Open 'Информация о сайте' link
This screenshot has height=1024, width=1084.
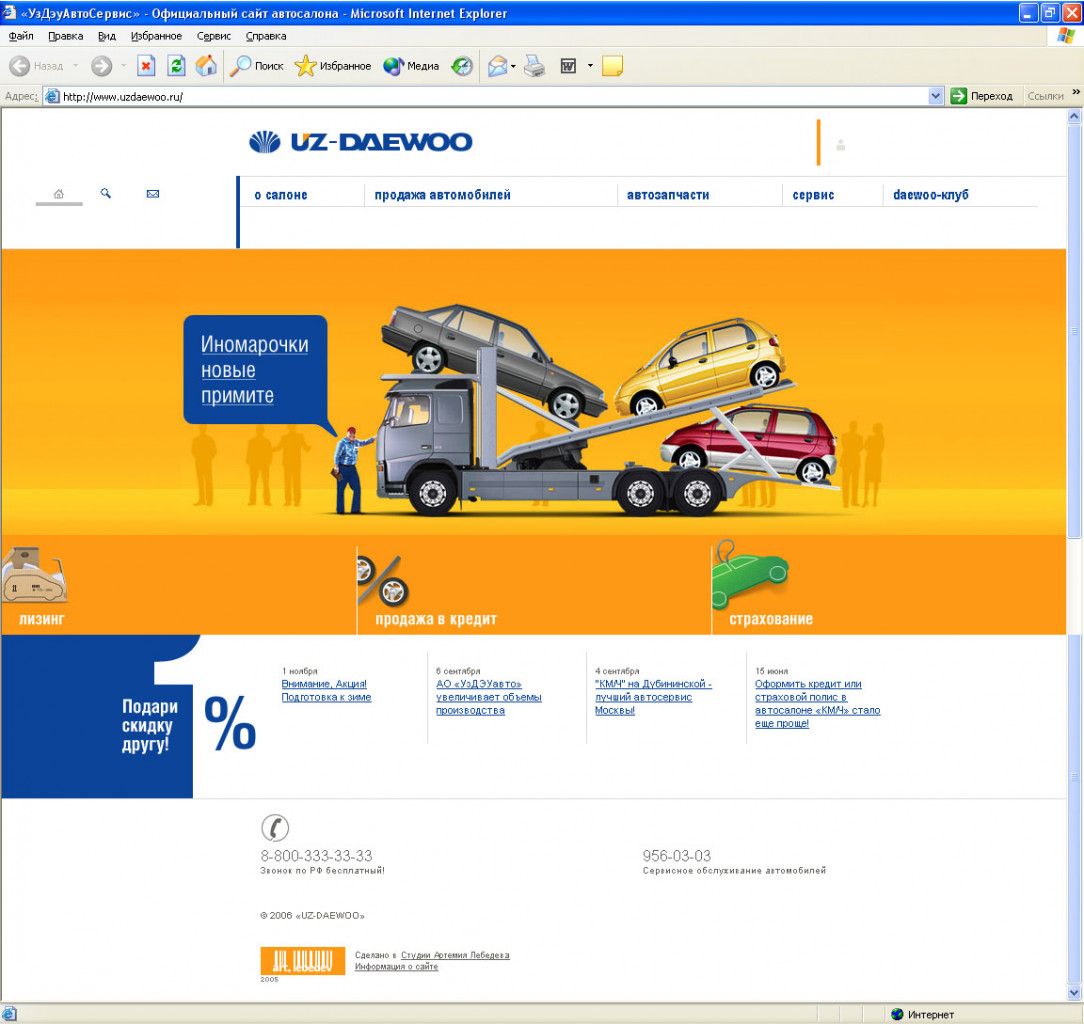396,967
